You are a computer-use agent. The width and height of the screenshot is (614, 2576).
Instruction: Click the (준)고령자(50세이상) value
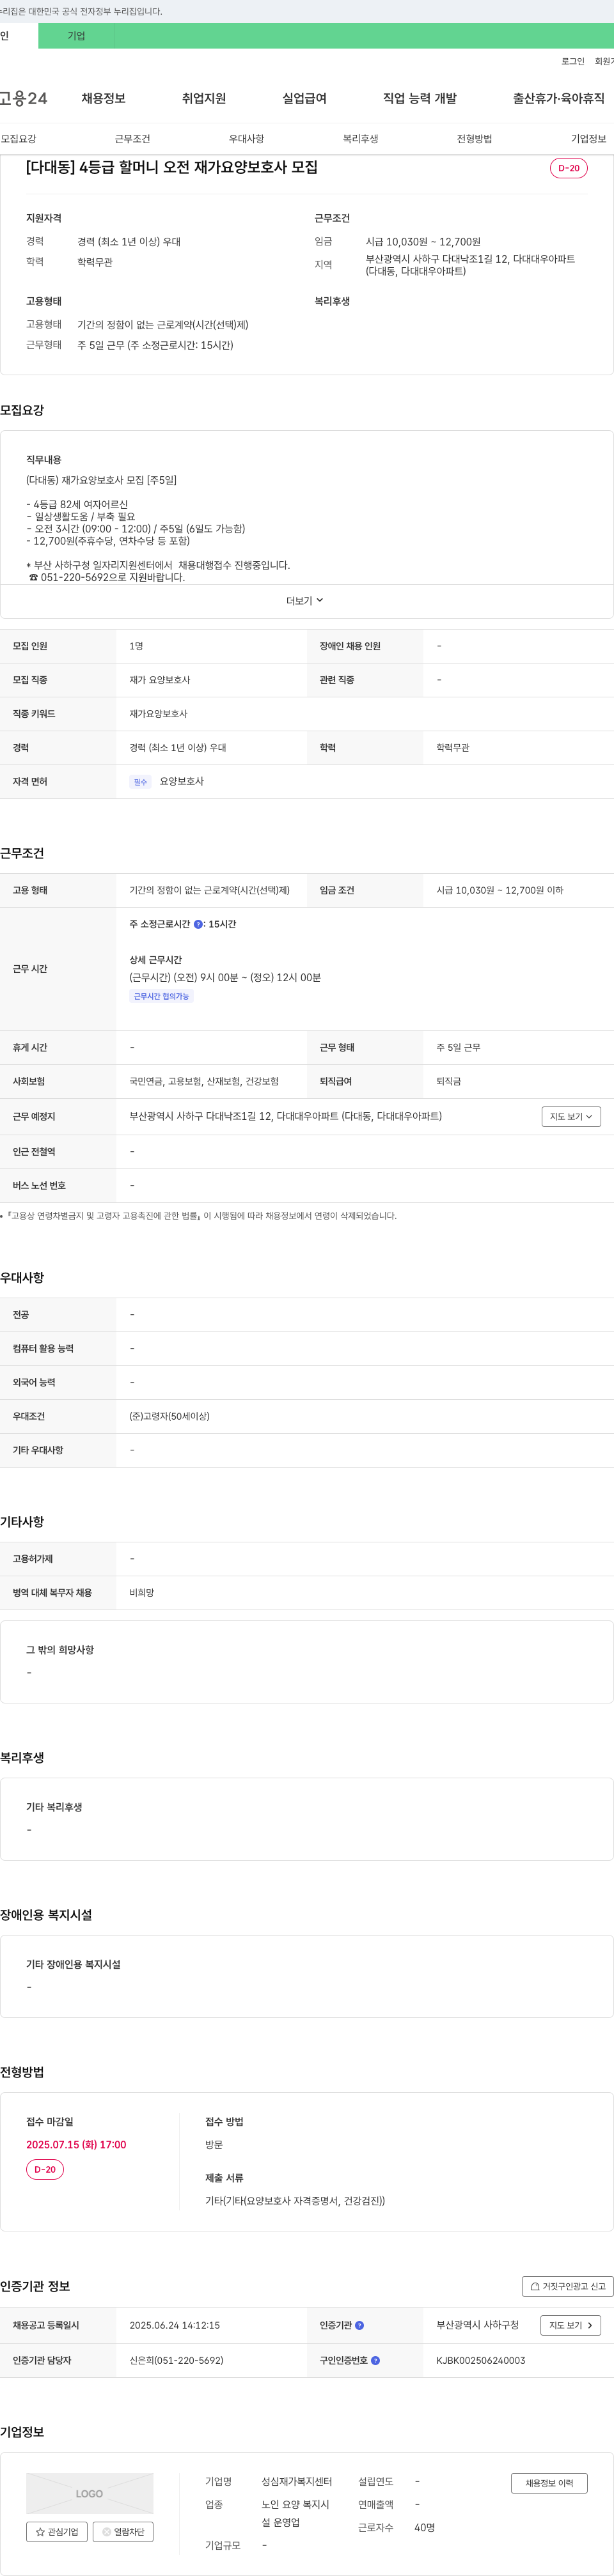(x=169, y=1416)
